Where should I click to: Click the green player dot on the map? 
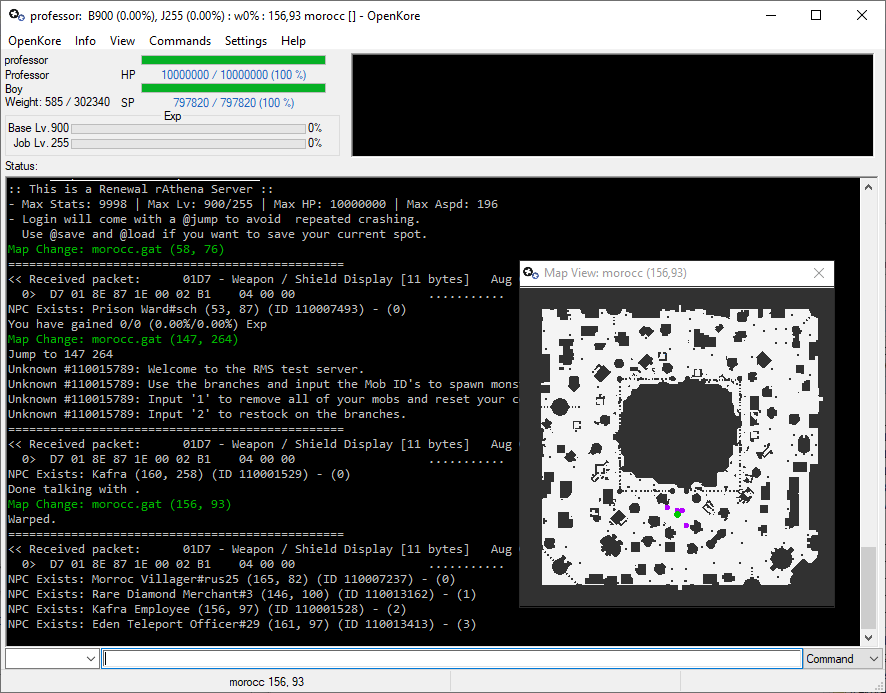pos(677,514)
